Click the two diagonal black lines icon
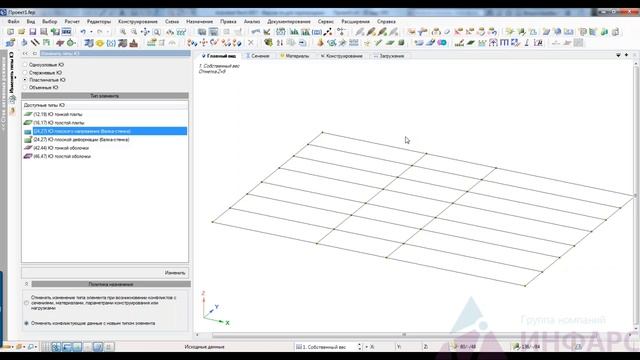 pyautogui.click(x=35, y=42)
